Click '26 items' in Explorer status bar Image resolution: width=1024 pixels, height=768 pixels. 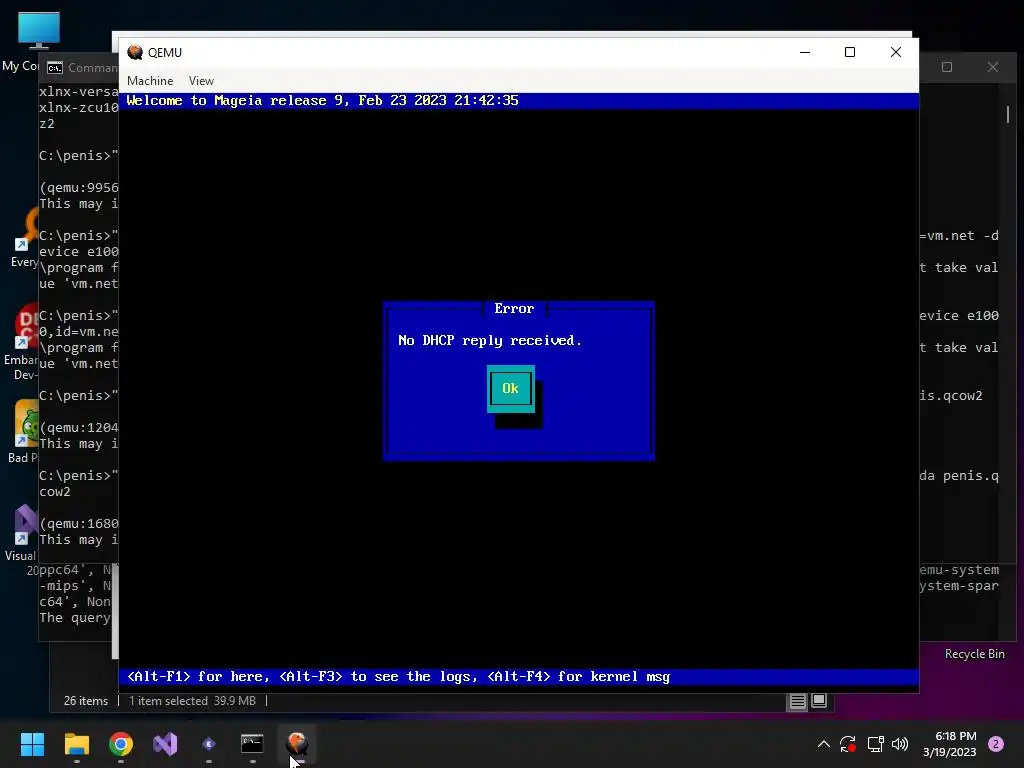click(x=86, y=701)
